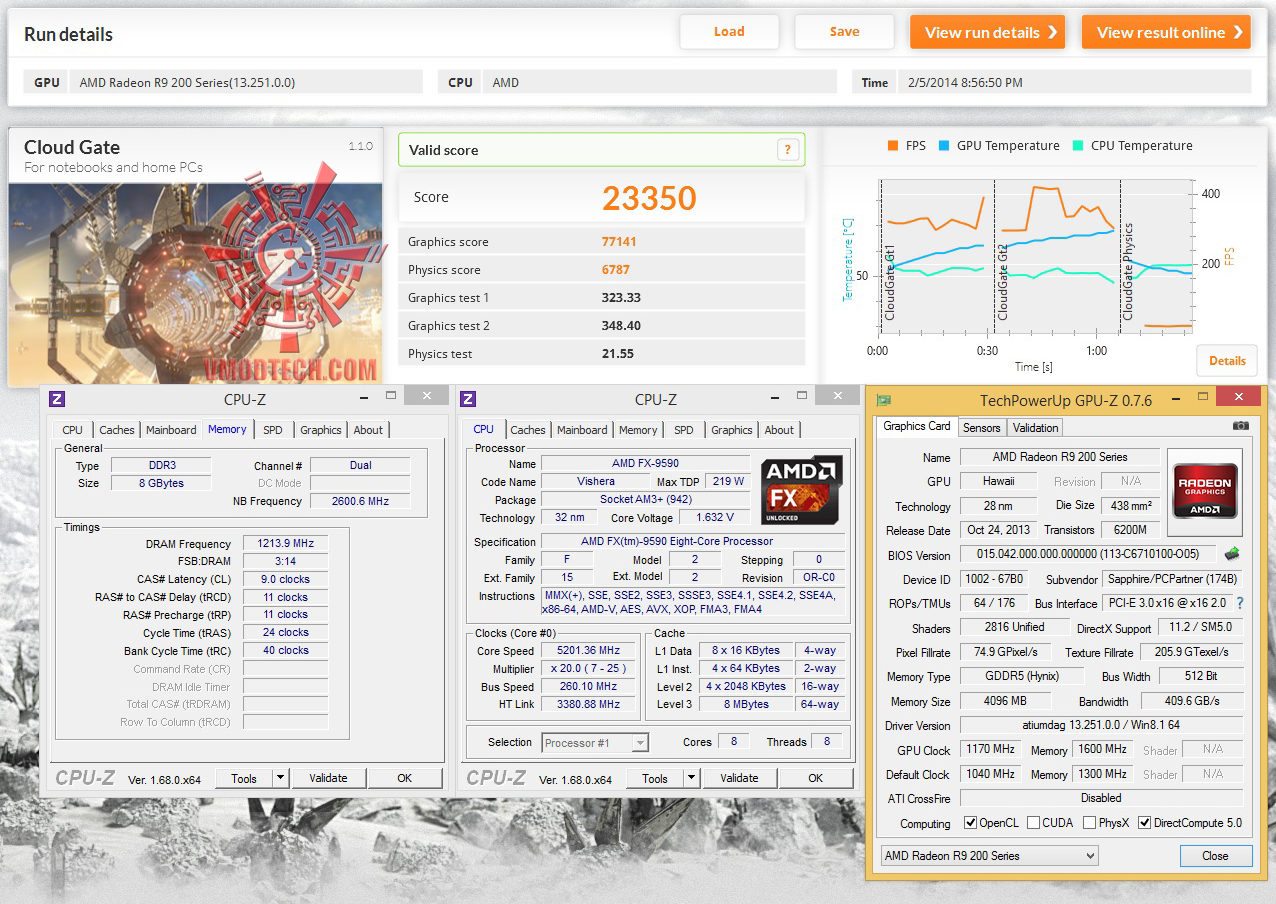Click the GPU-Z window title icon

pyautogui.click(x=883, y=400)
